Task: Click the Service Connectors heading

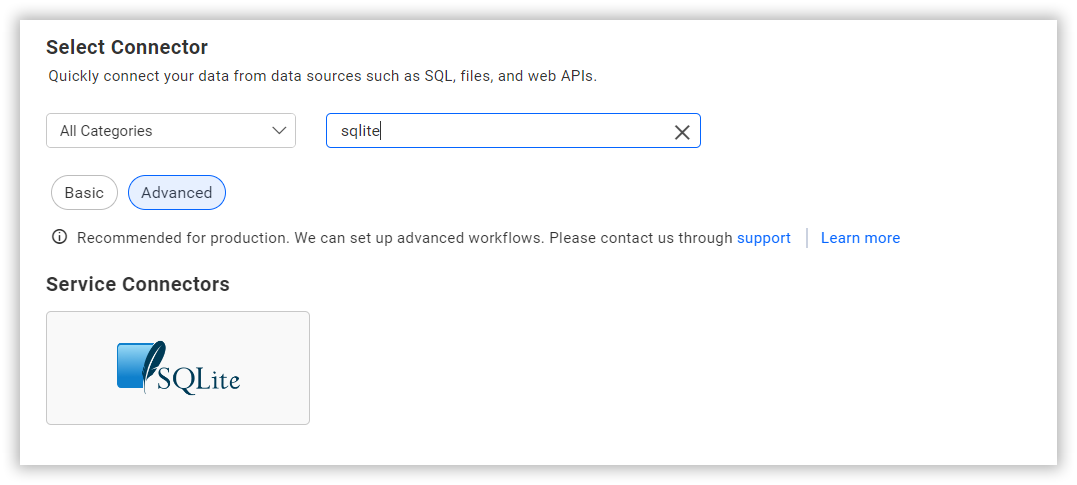Action: tap(138, 284)
